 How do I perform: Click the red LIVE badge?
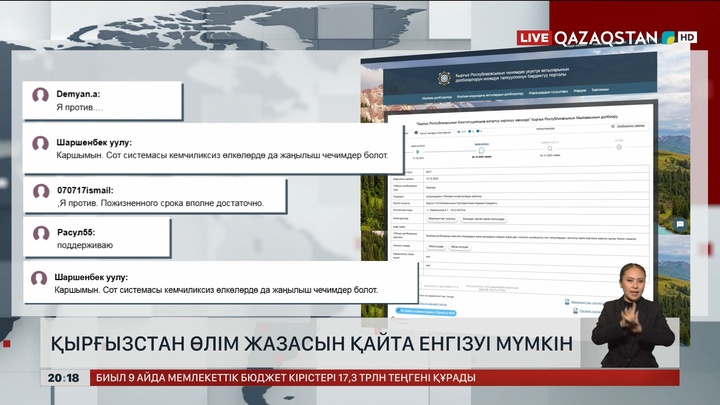534,37
